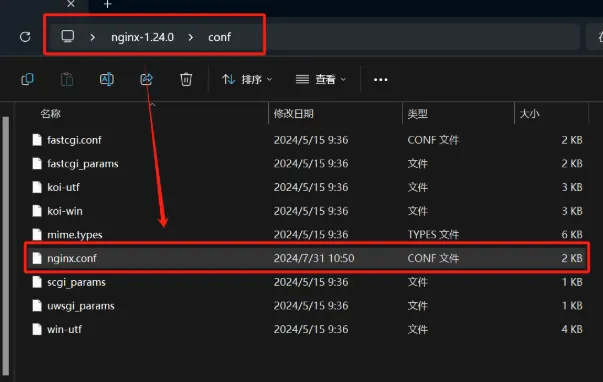This screenshot has height=382, width=603.
Task: Click file icon of uwsgi_params
Action: tap(37, 306)
